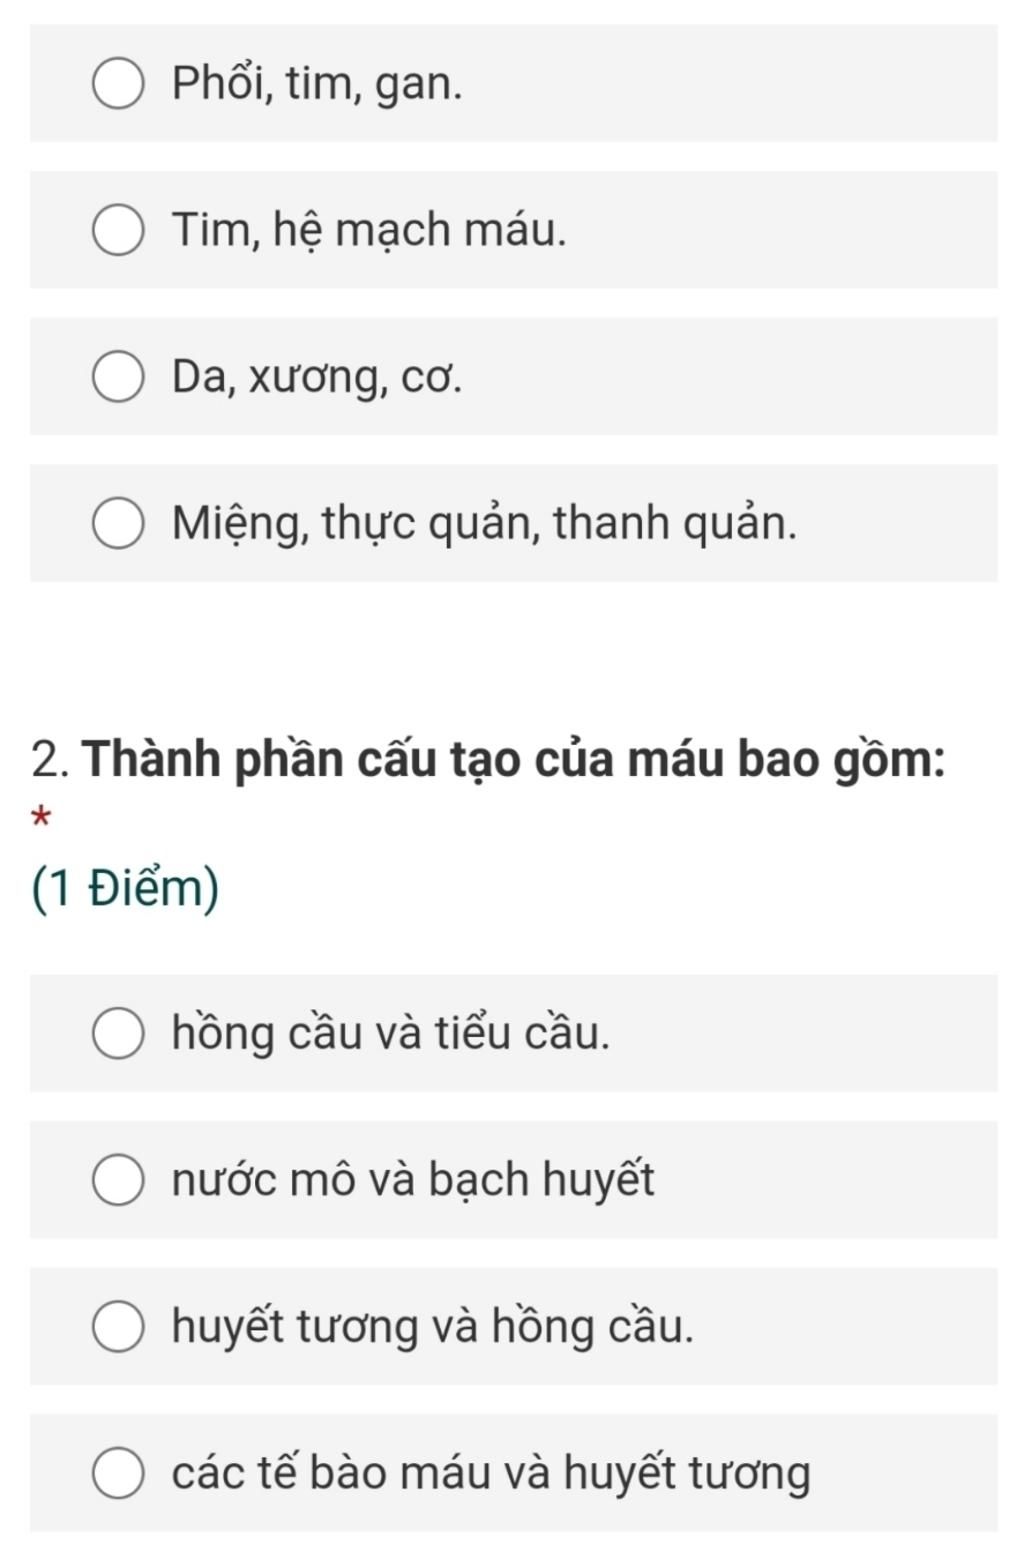Select the "hồng cầu và tiểu cầu." radio button

coord(118,1034)
